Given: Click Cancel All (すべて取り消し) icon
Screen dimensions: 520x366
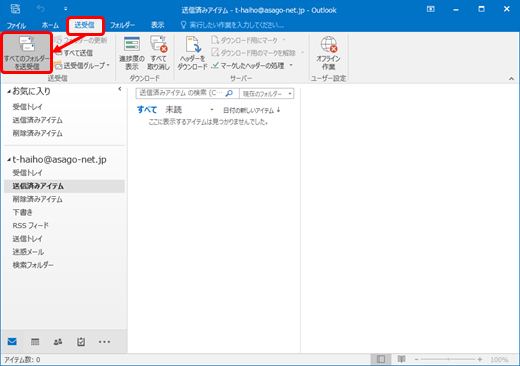Looking at the screenshot, I should pos(158,53).
